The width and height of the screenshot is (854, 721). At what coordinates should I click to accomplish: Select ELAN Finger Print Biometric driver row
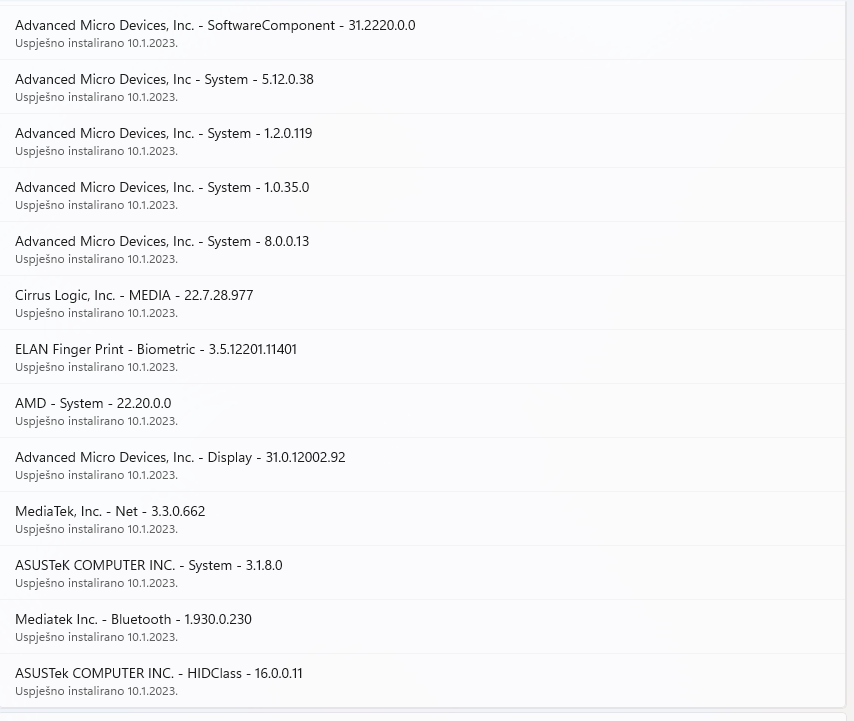point(422,356)
